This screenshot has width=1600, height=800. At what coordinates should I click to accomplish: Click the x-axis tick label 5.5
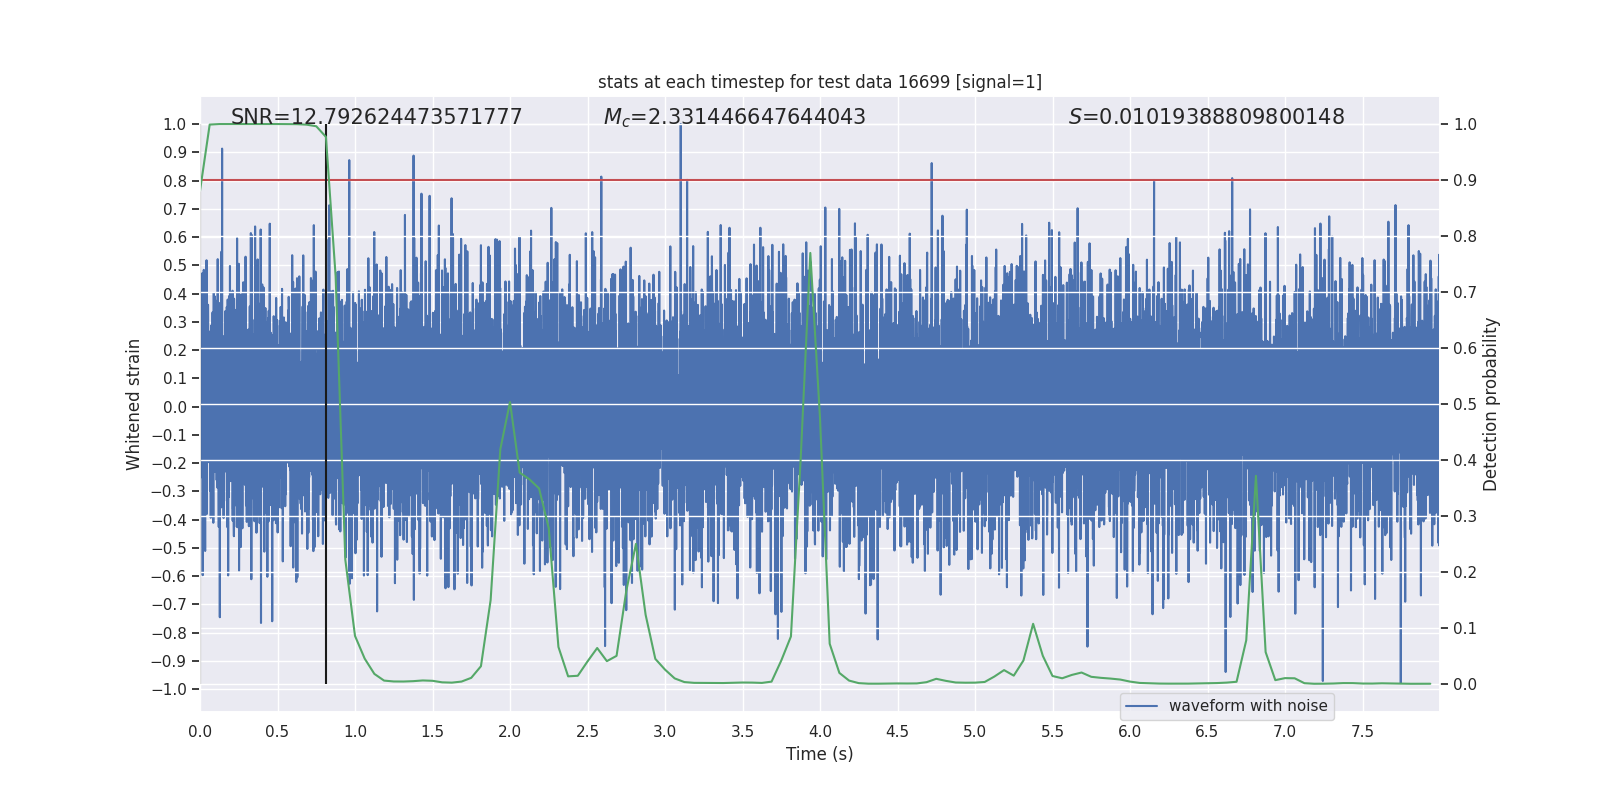[x=1052, y=732]
